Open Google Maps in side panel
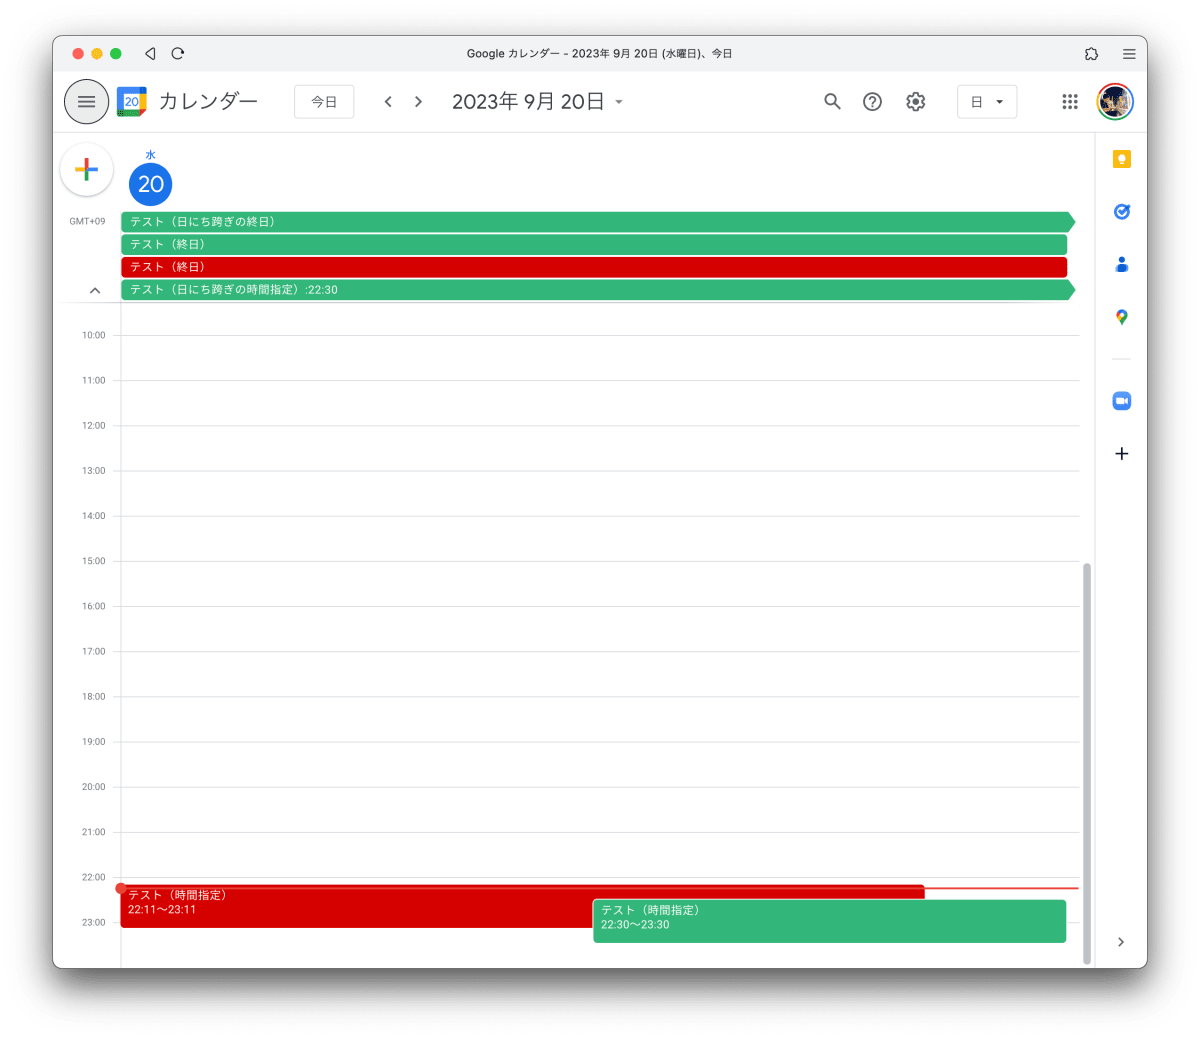 click(1122, 317)
